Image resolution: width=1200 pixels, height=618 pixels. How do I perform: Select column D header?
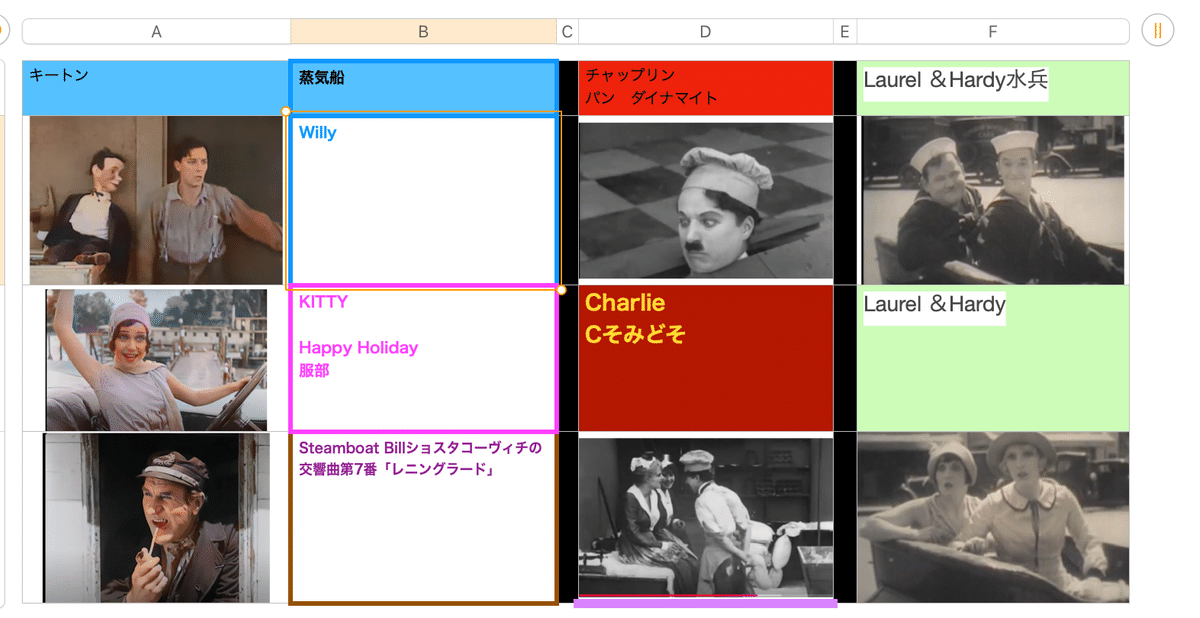[x=705, y=32]
